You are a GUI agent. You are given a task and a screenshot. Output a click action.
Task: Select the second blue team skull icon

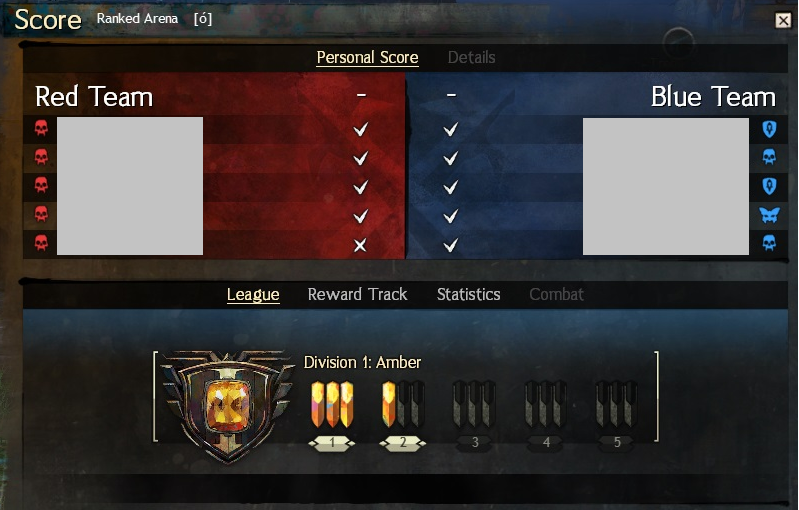click(x=769, y=156)
